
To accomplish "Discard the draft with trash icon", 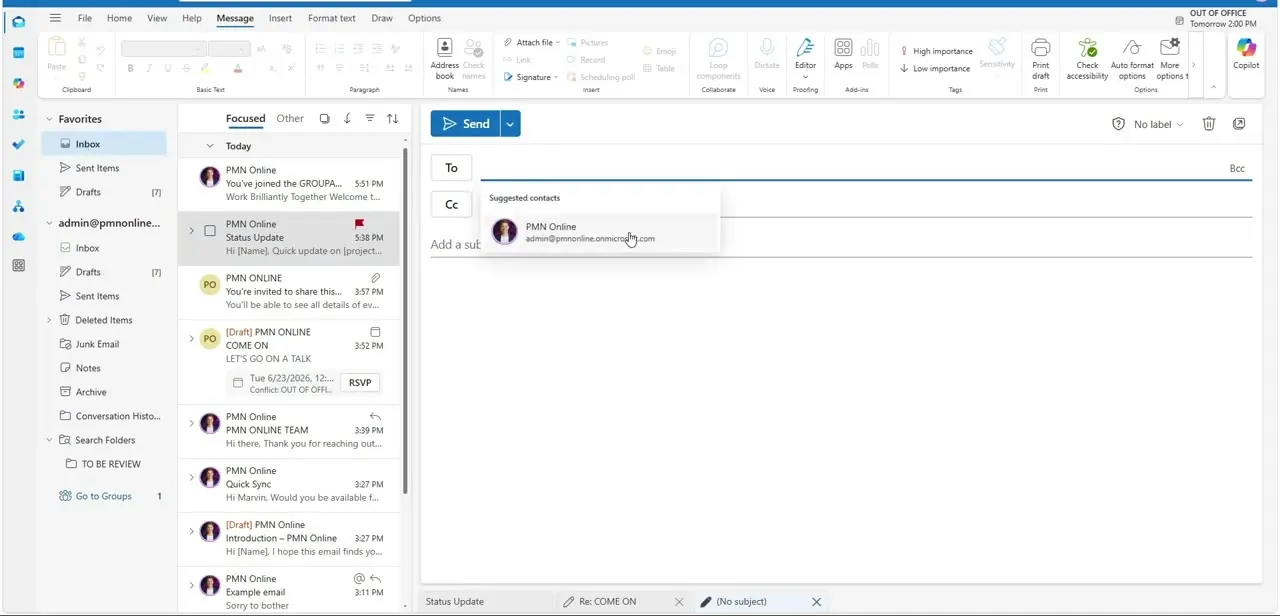I will [1208, 124].
